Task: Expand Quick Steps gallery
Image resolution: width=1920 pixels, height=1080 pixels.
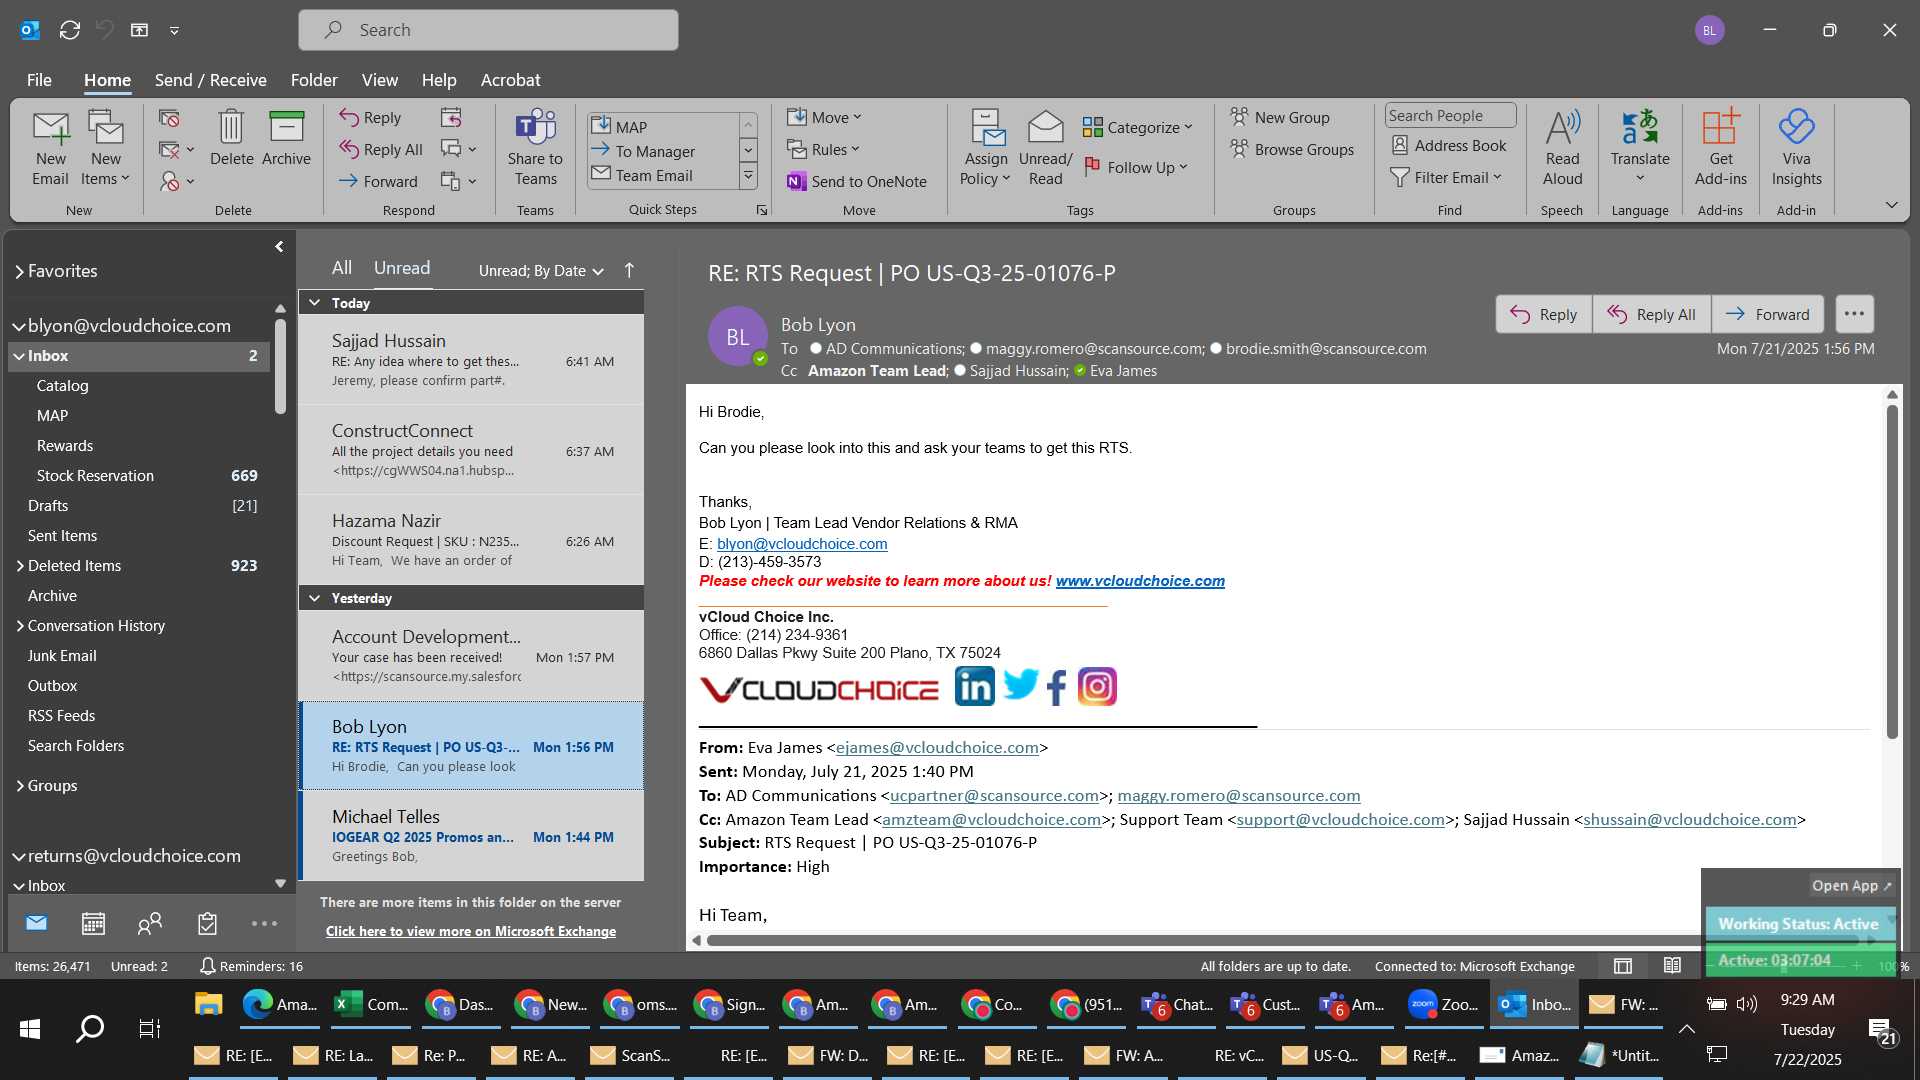Action: (748, 177)
